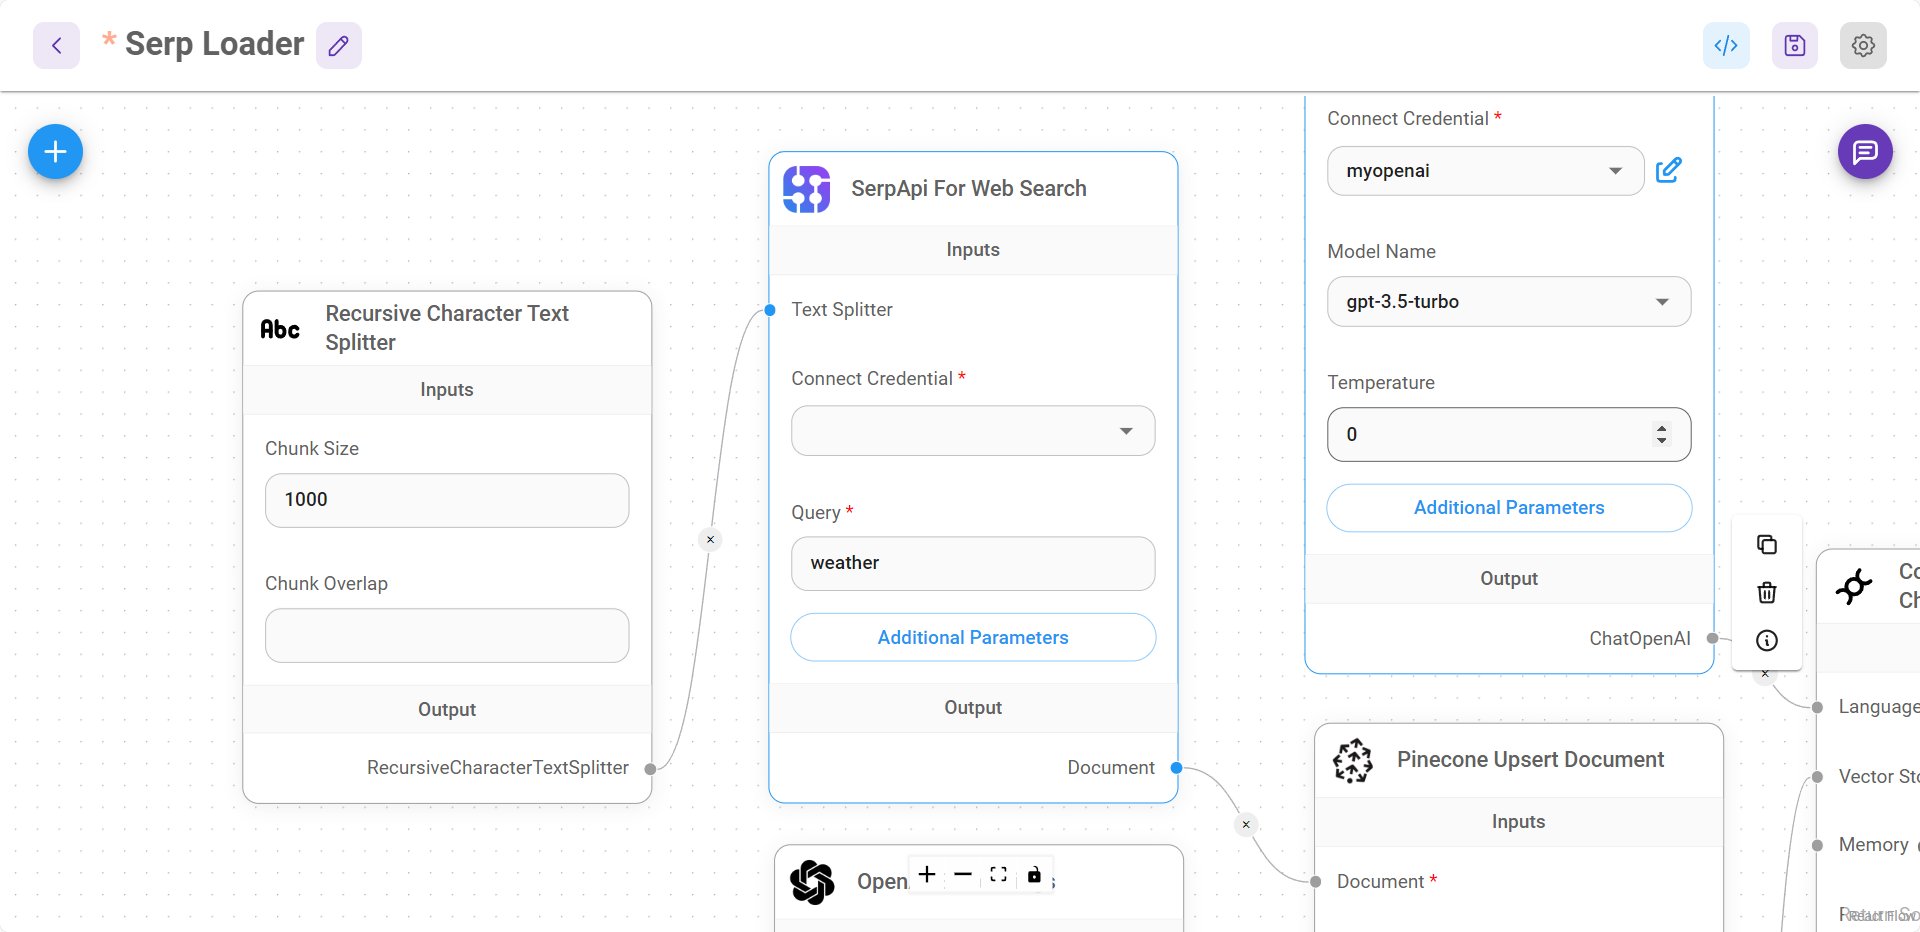
Task: Zoom out on the canvas
Action: 963,875
